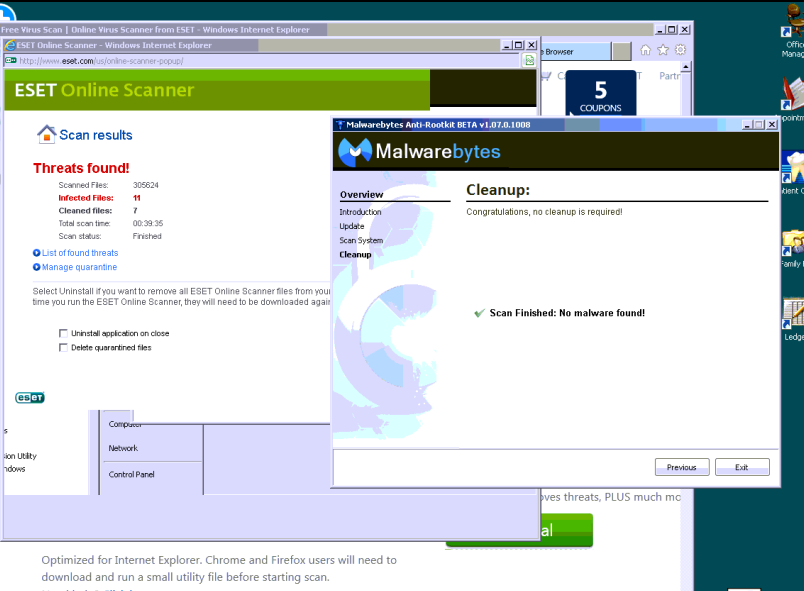Click the Total scan time 00:39:35
Screen dimensions: 804x591
(148, 223)
